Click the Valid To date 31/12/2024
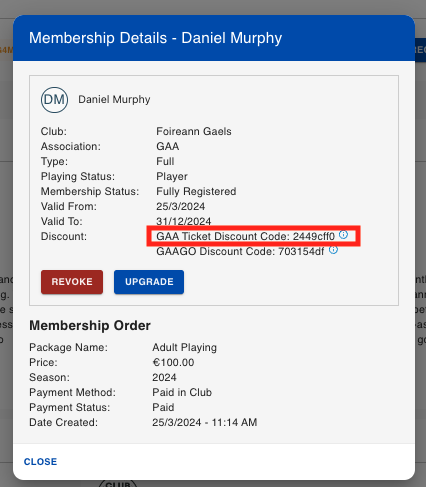This screenshot has width=426, height=487. (x=184, y=221)
